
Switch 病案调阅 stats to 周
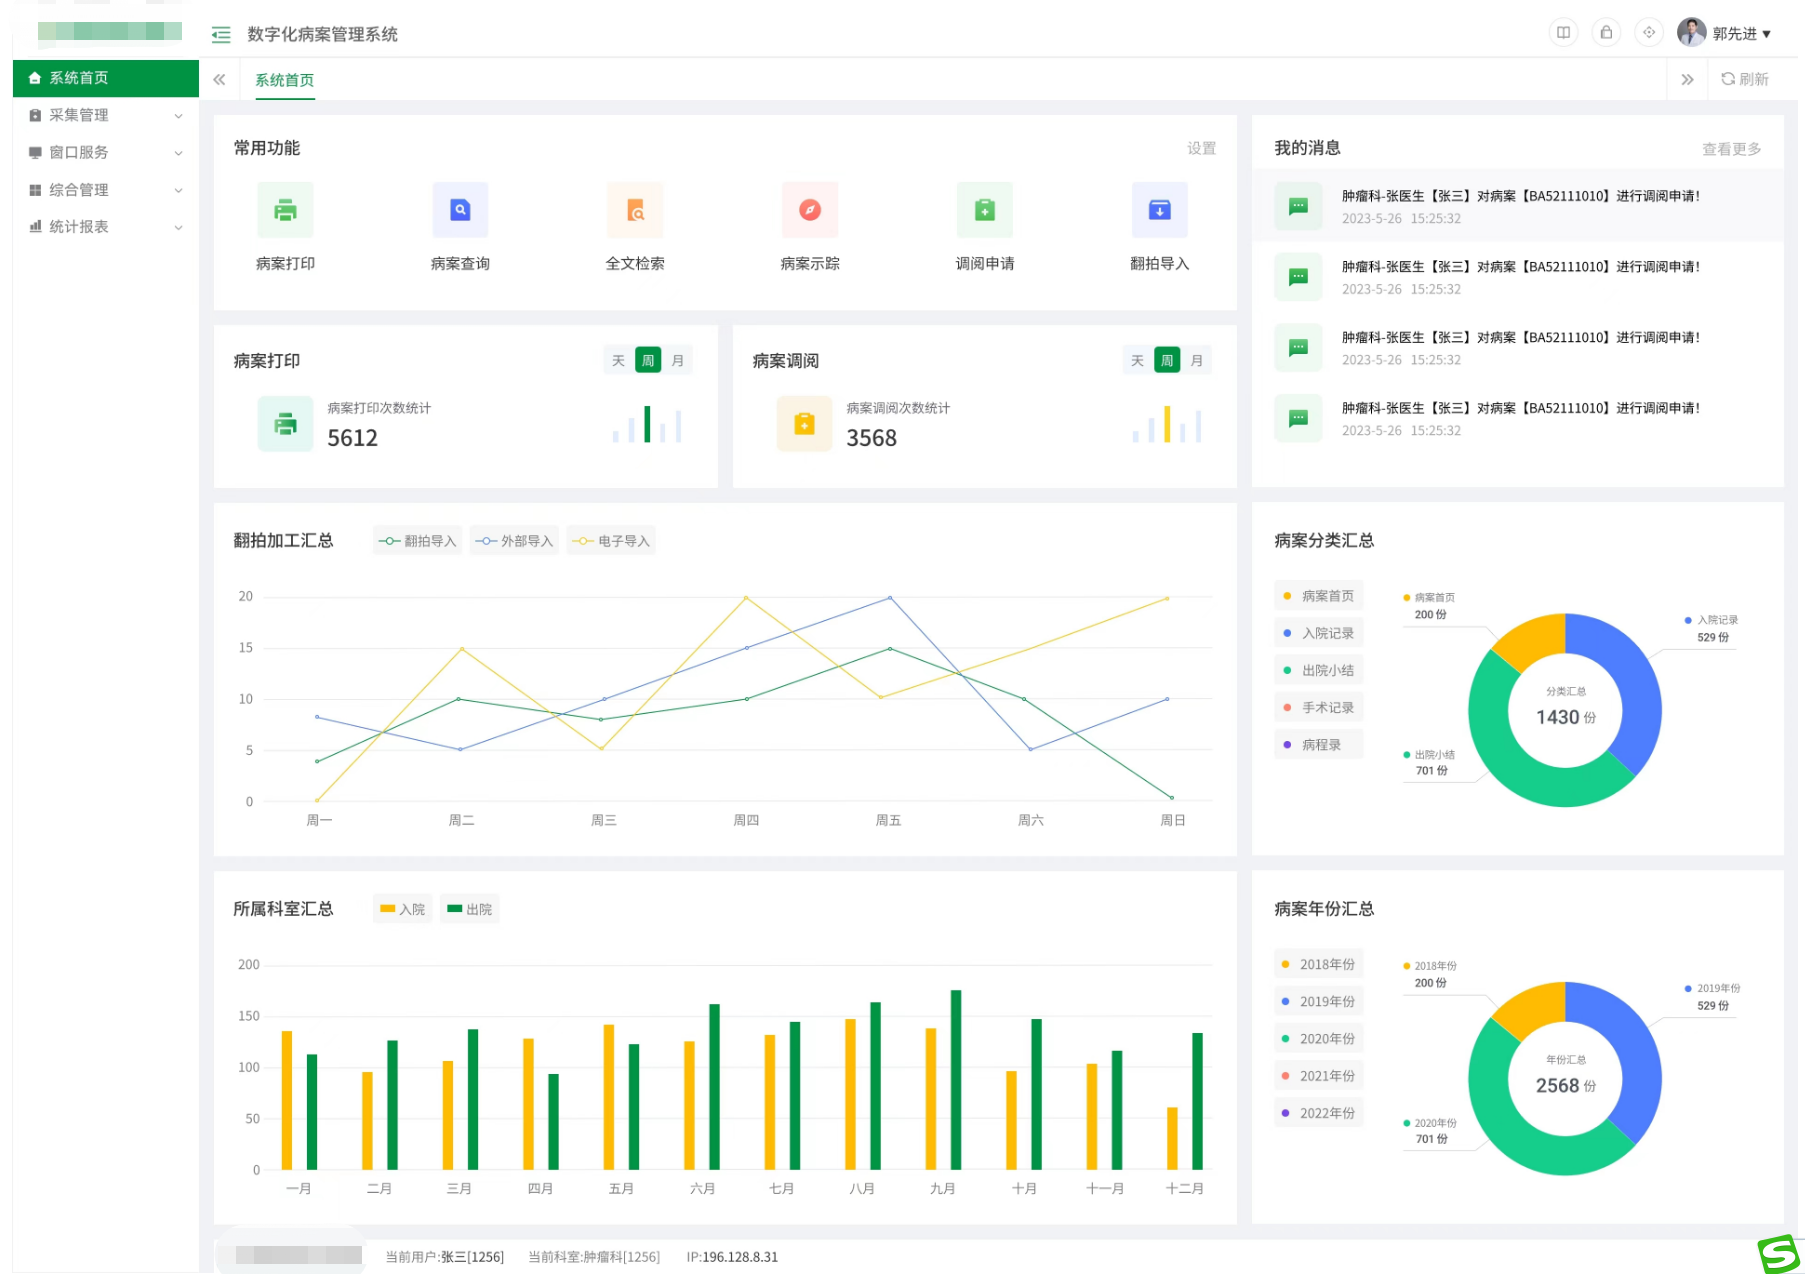(1167, 360)
